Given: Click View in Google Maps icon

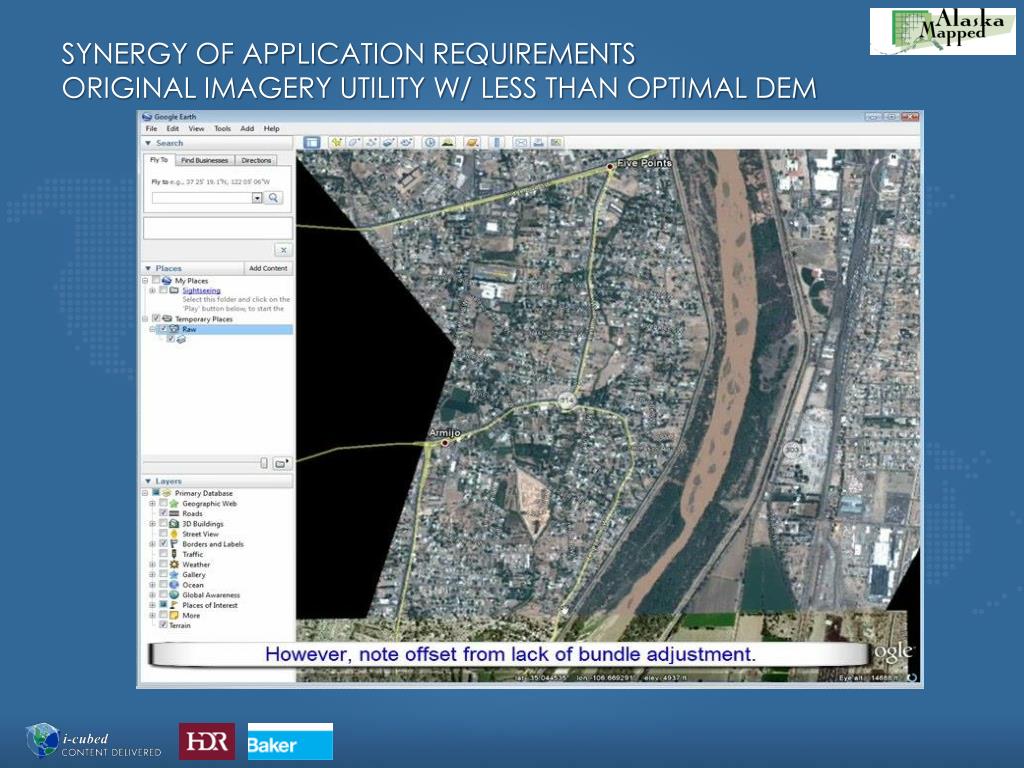Looking at the screenshot, I should pos(556,142).
